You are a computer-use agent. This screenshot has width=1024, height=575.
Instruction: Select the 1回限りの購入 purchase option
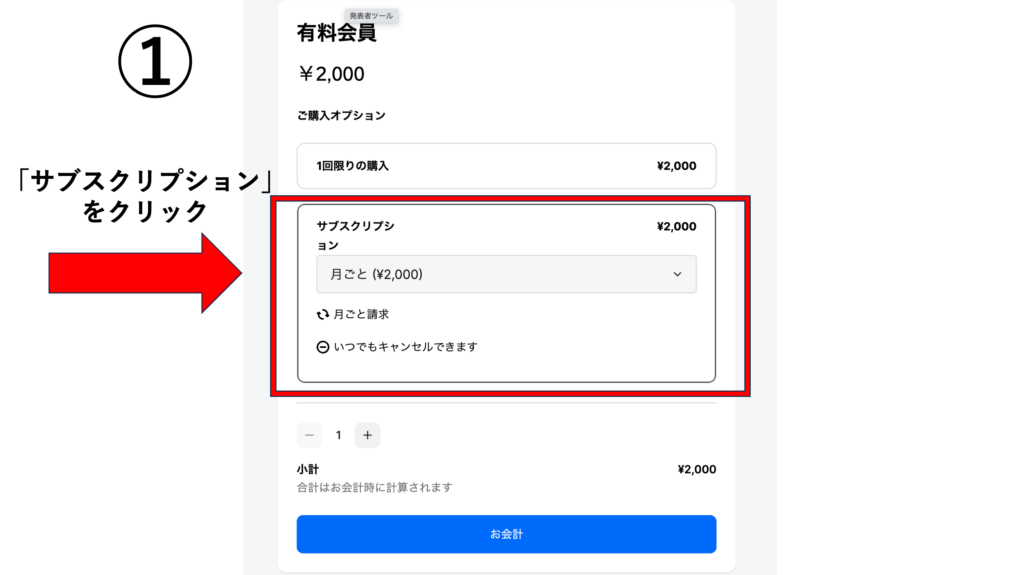(x=506, y=166)
